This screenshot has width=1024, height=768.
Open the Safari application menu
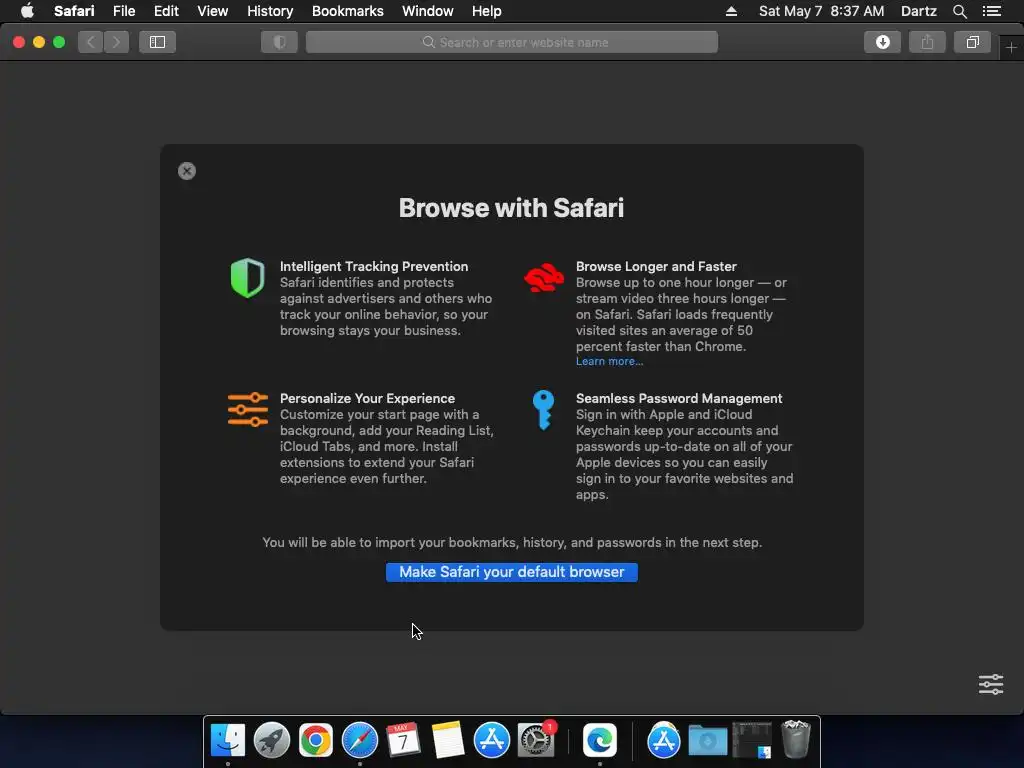click(74, 11)
